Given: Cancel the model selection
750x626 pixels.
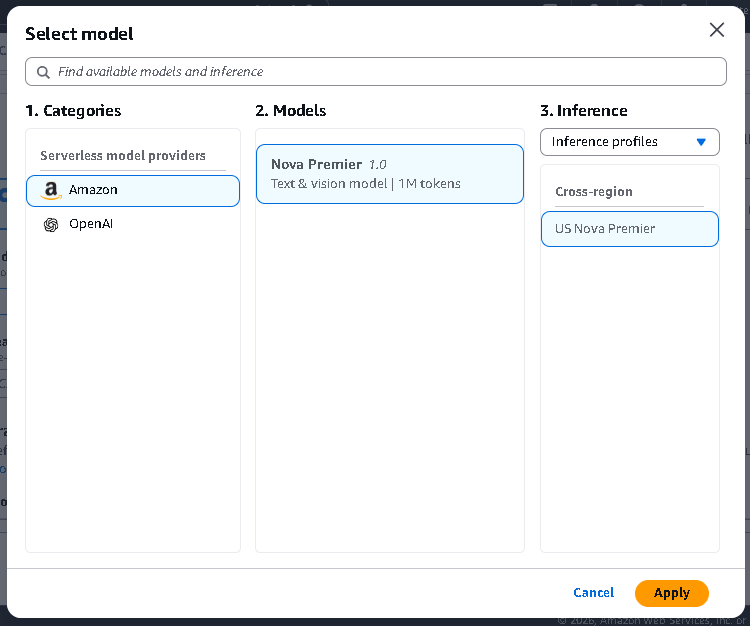Looking at the screenshot, I should coord(594,593).
